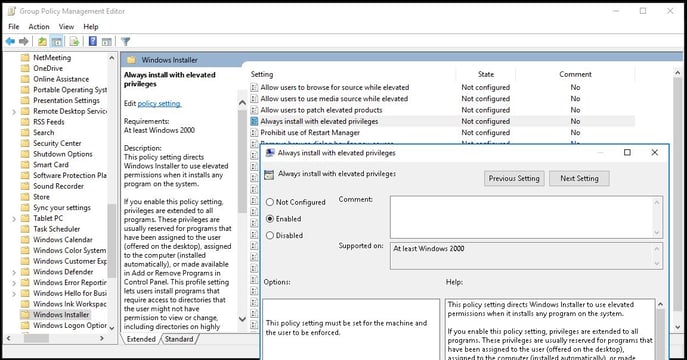The image size is (687, 360).
Task: Open the Edit policy setting link
Action: pyautogui.click(x=159, y=104)
